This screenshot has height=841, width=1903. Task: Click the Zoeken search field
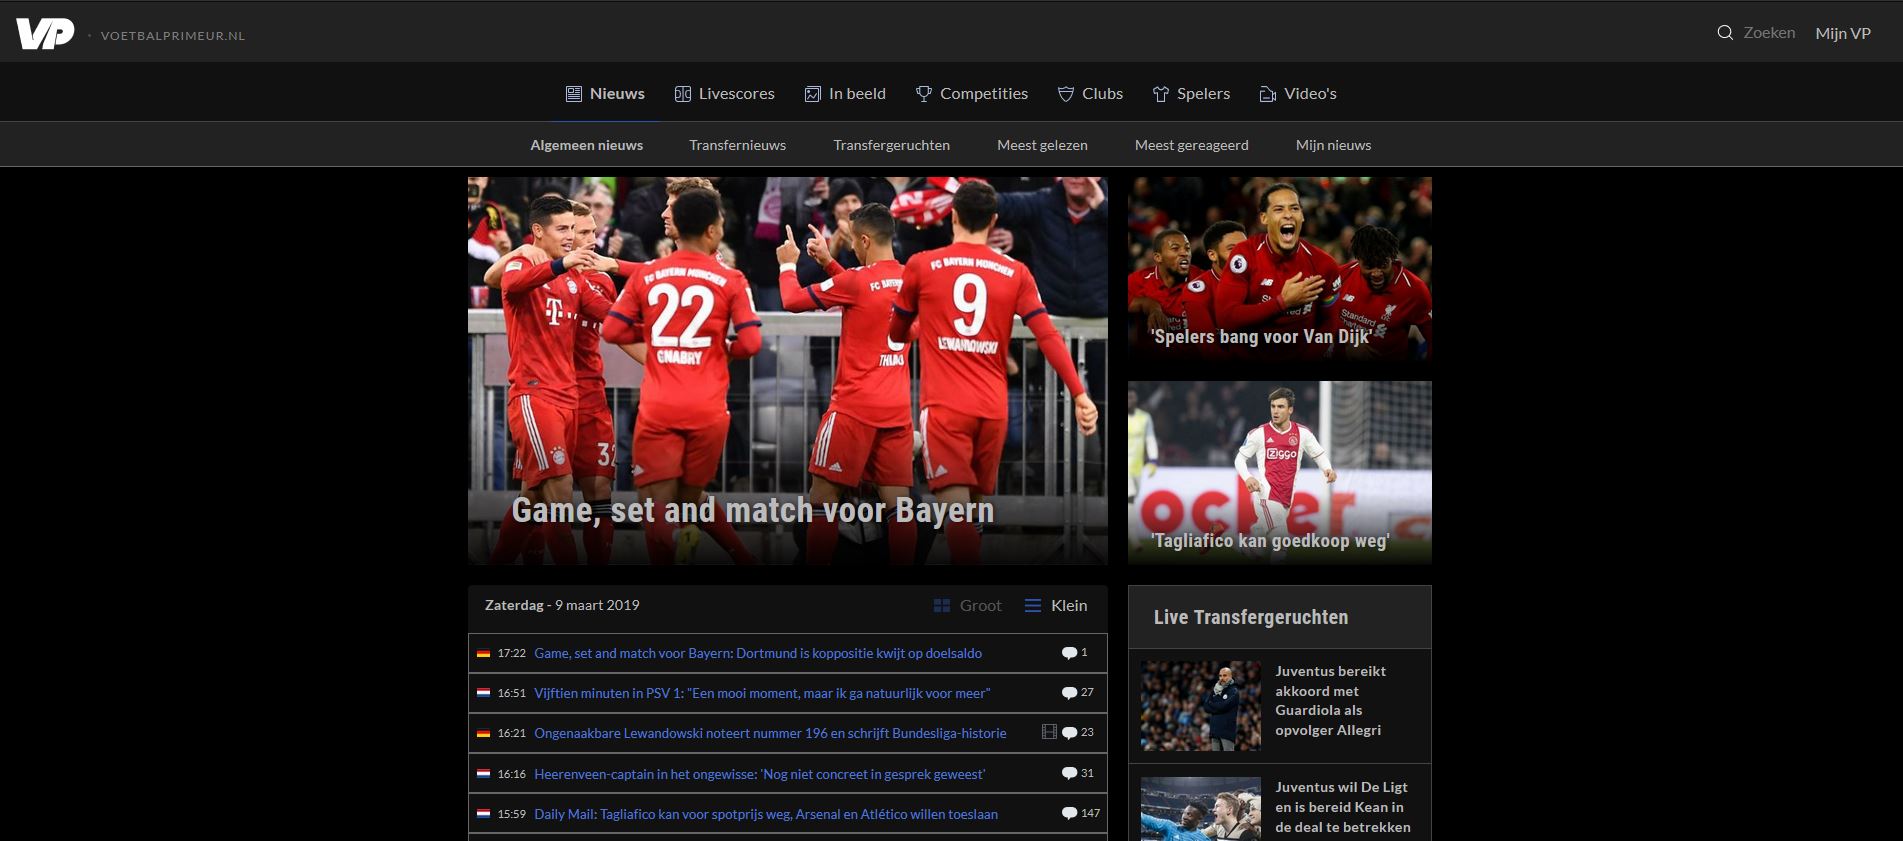pos(1769,33)
